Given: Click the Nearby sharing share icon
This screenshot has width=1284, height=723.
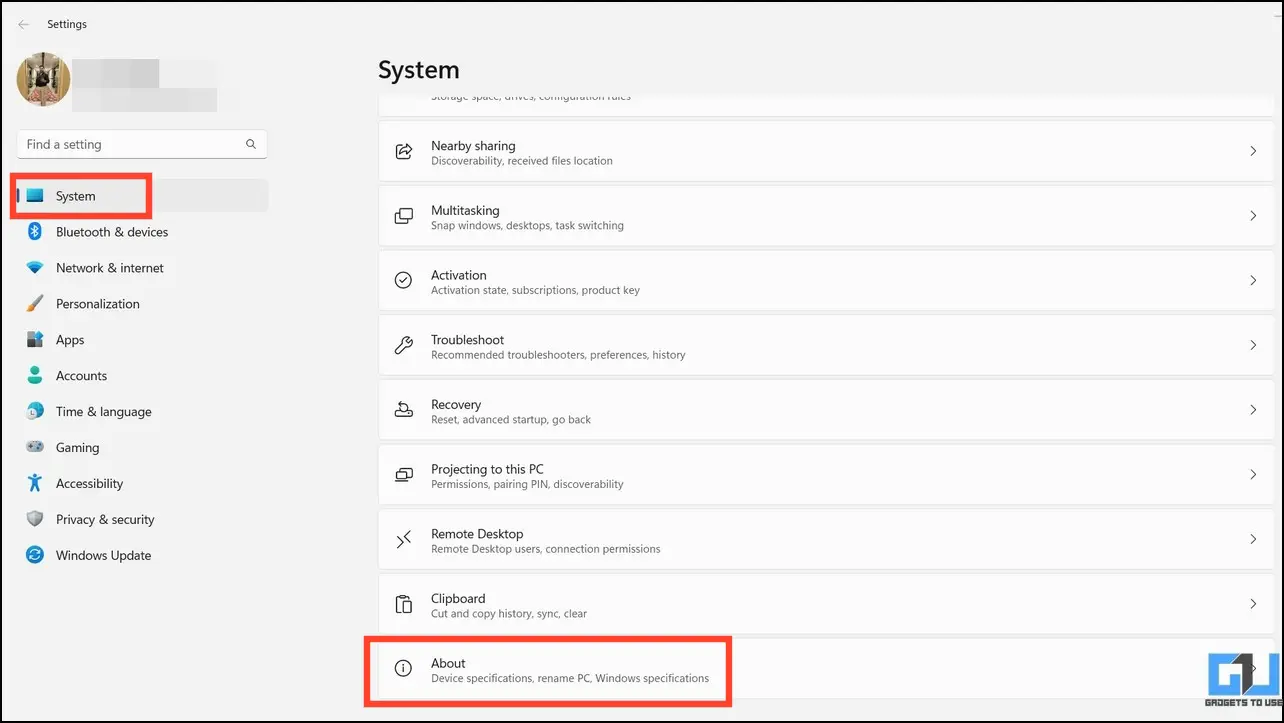Looking at the screenshot, I should [404, 152].
